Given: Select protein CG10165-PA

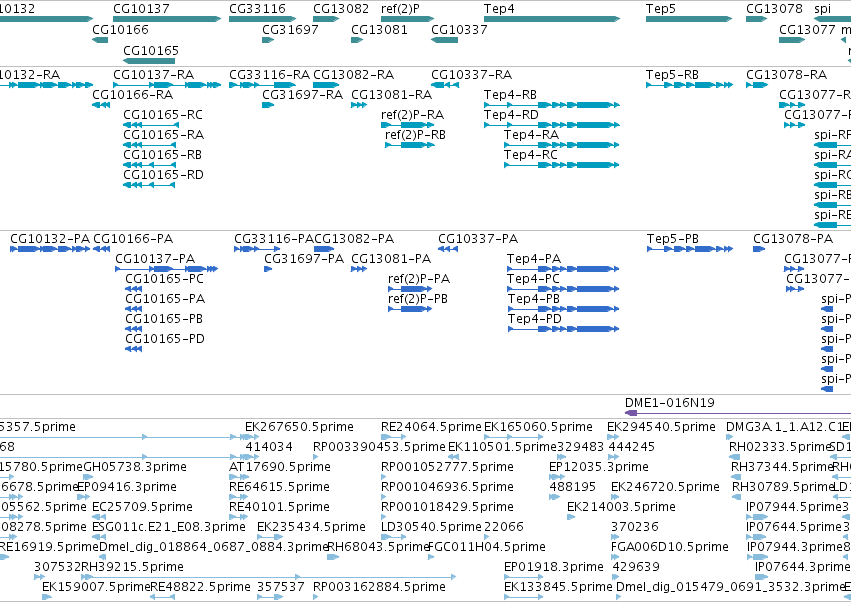Looking at the screenshot, I should click(166, 299).
